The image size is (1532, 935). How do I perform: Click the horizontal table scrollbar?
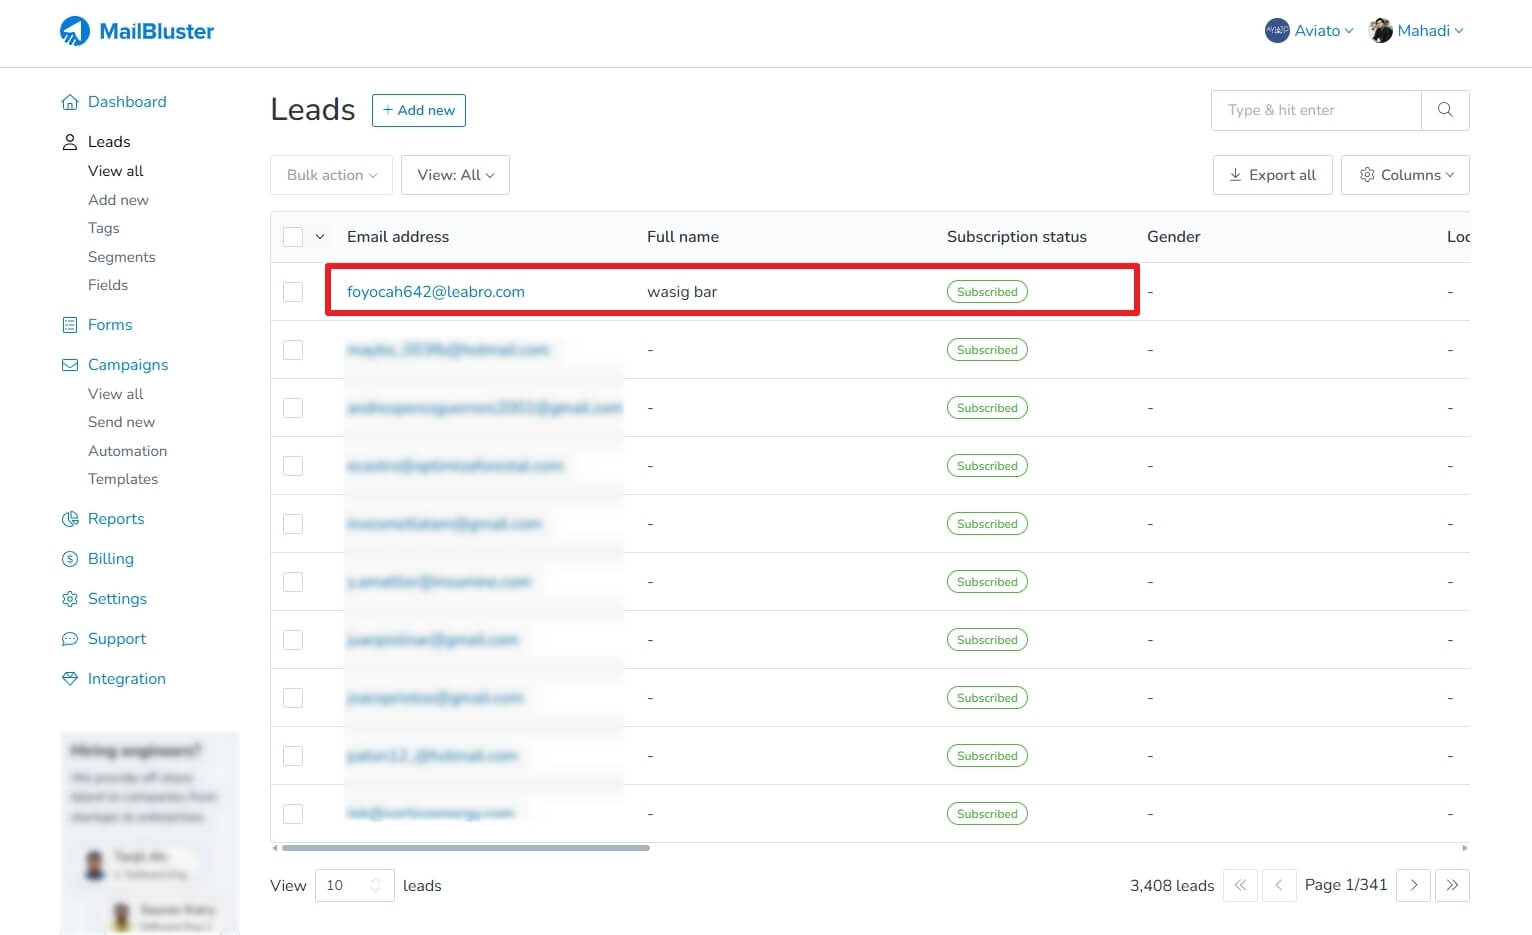tap(466, 848)
